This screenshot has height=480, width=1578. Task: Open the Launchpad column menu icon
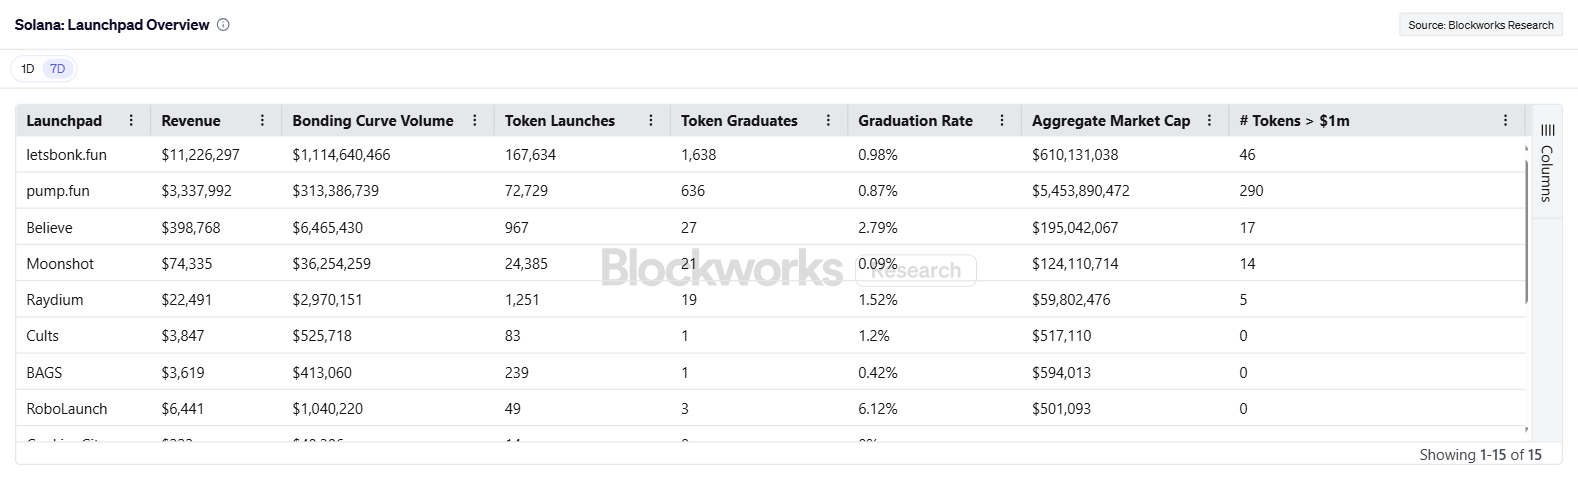[131, 120]
